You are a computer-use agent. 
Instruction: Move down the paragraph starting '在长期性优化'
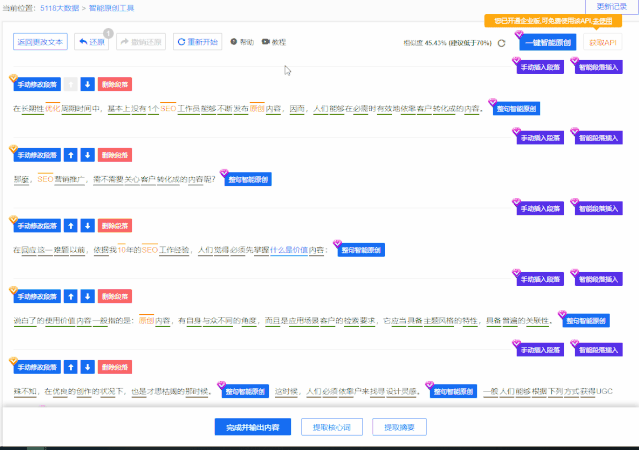(88, 84)
